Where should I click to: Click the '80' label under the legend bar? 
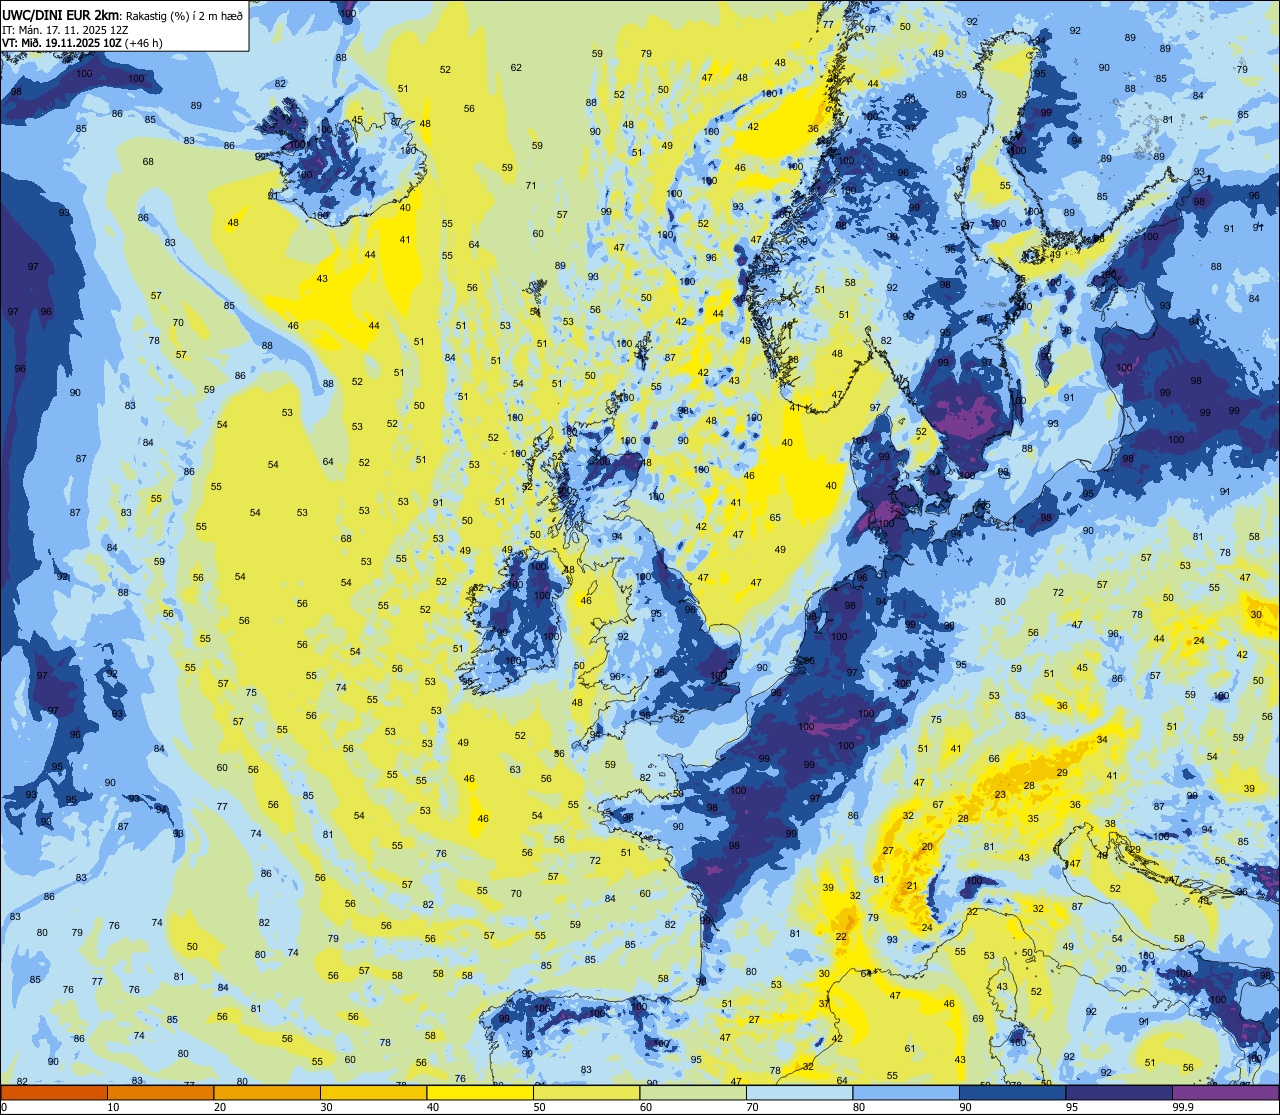(x=858, y=1107)
